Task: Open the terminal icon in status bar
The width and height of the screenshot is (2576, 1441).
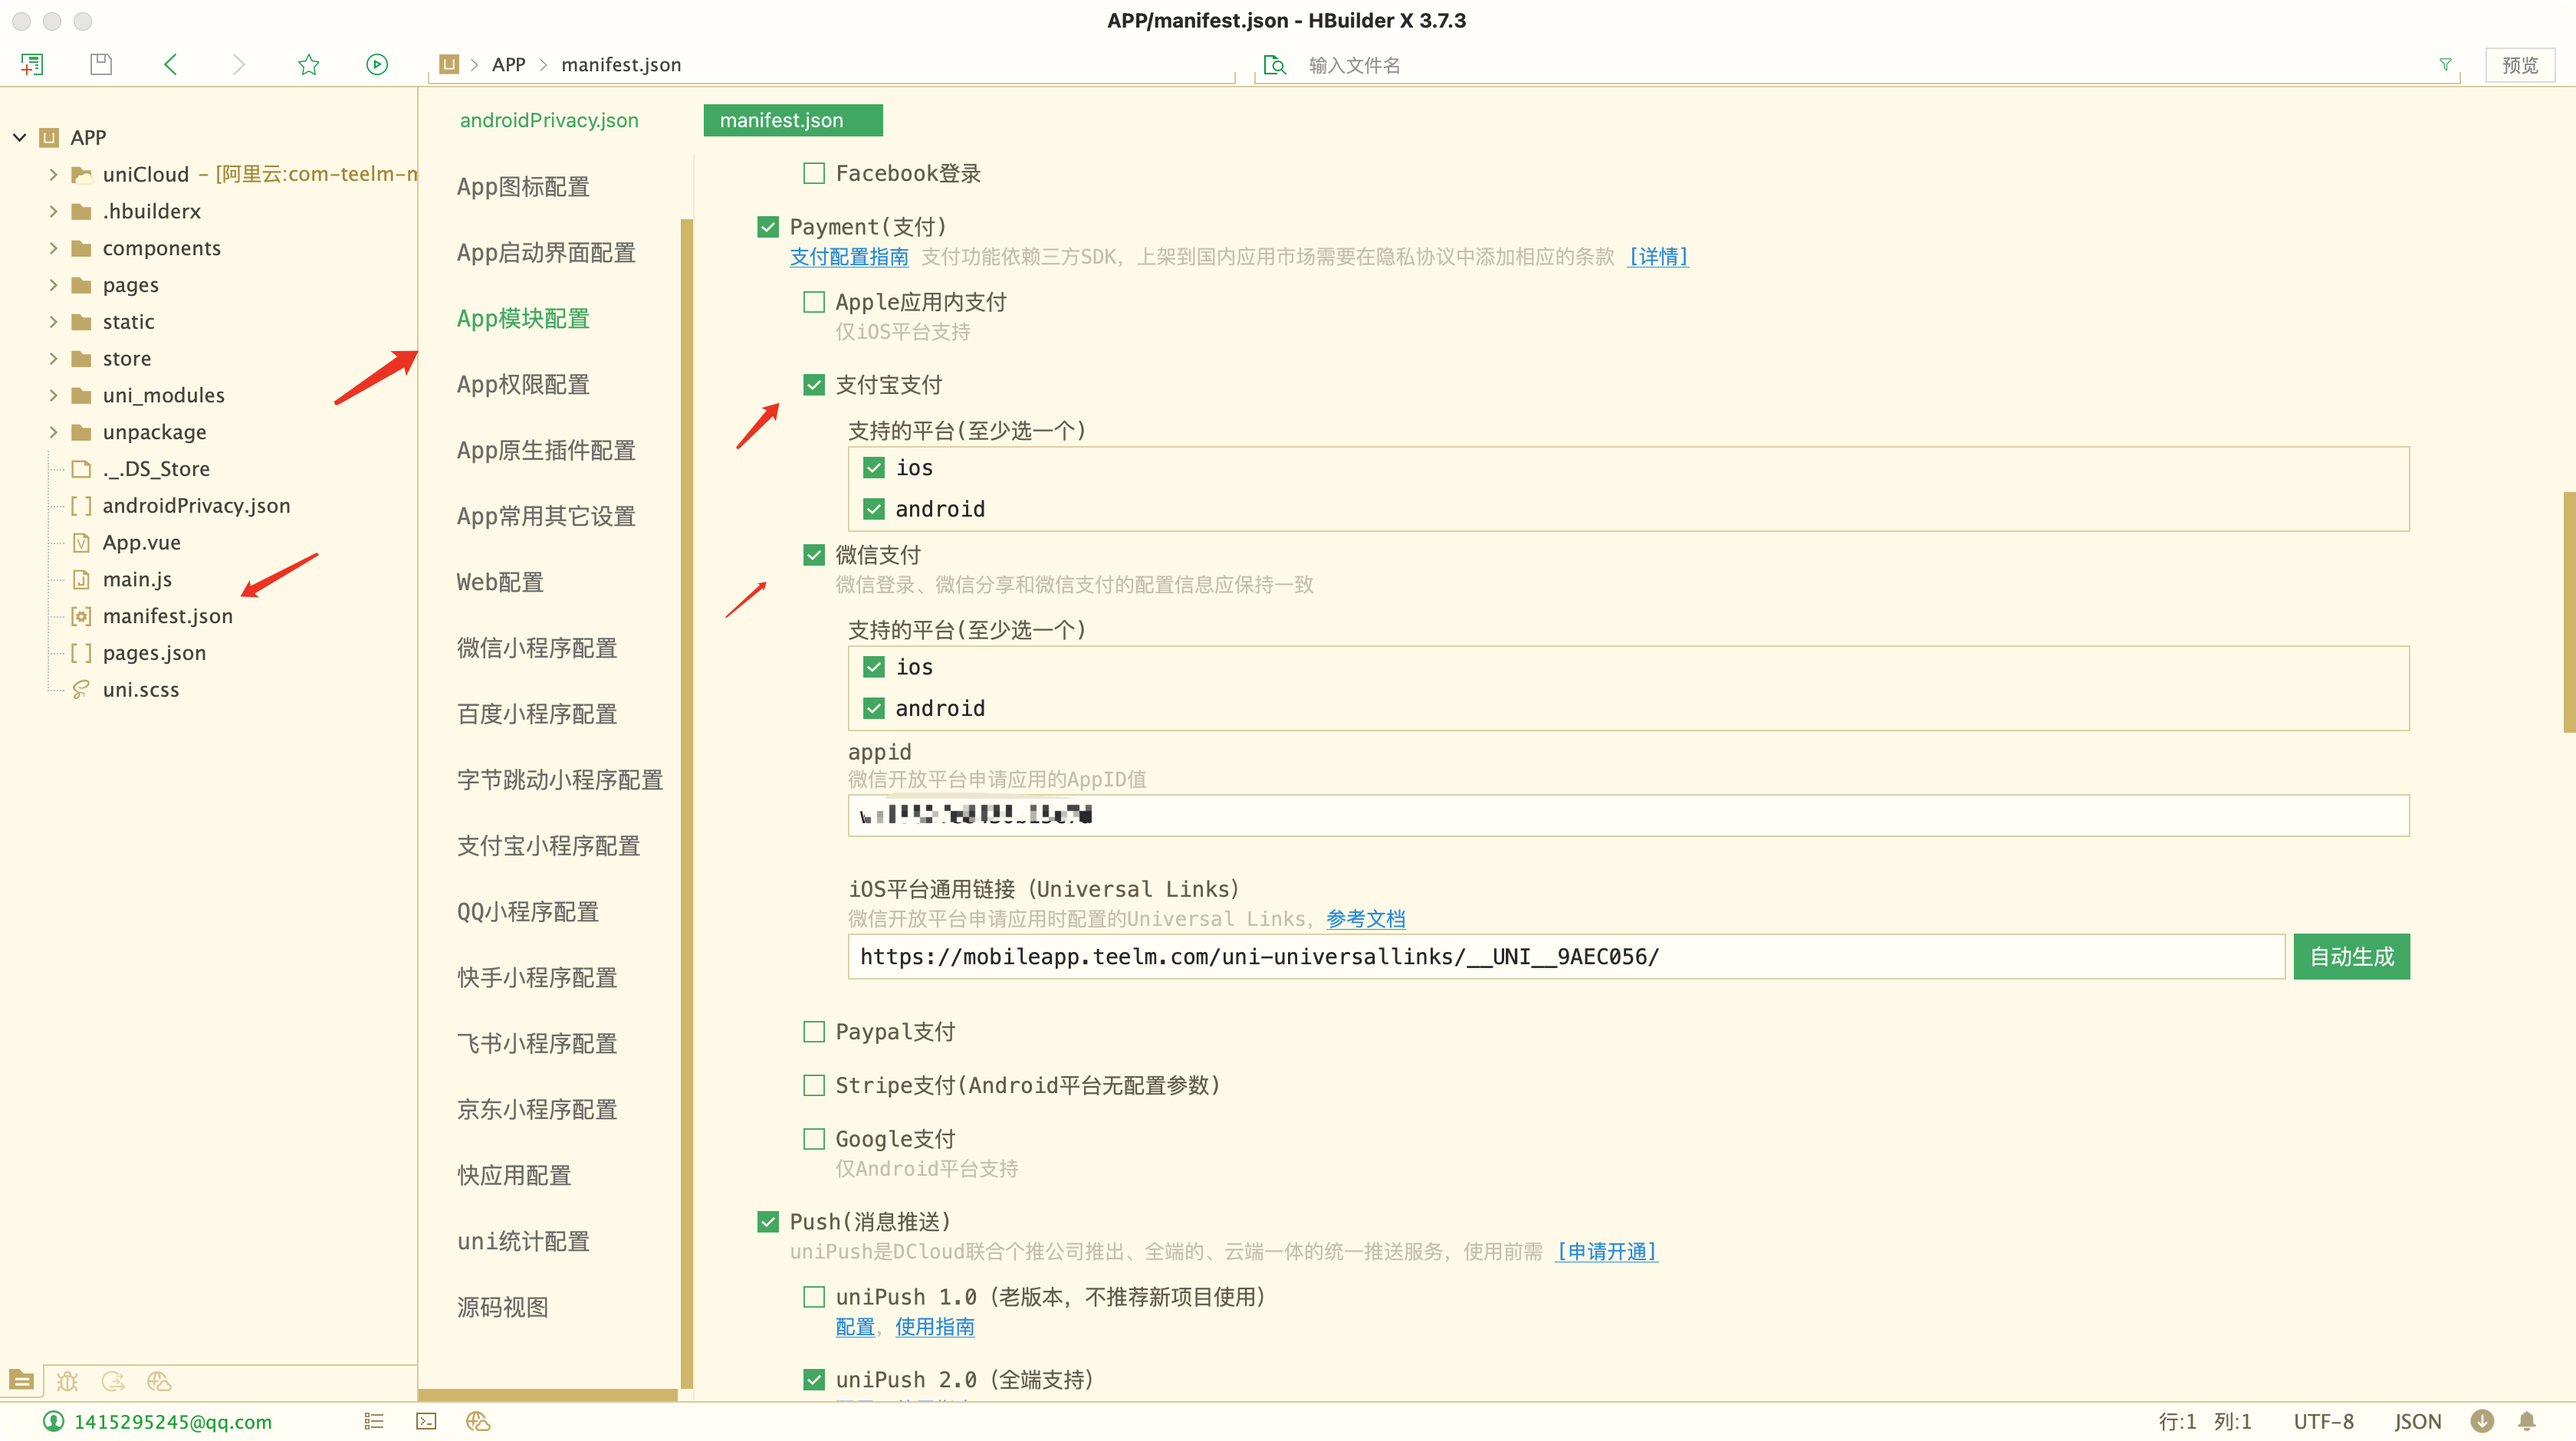Action: pyautogui.click(x=426, y=1421)
